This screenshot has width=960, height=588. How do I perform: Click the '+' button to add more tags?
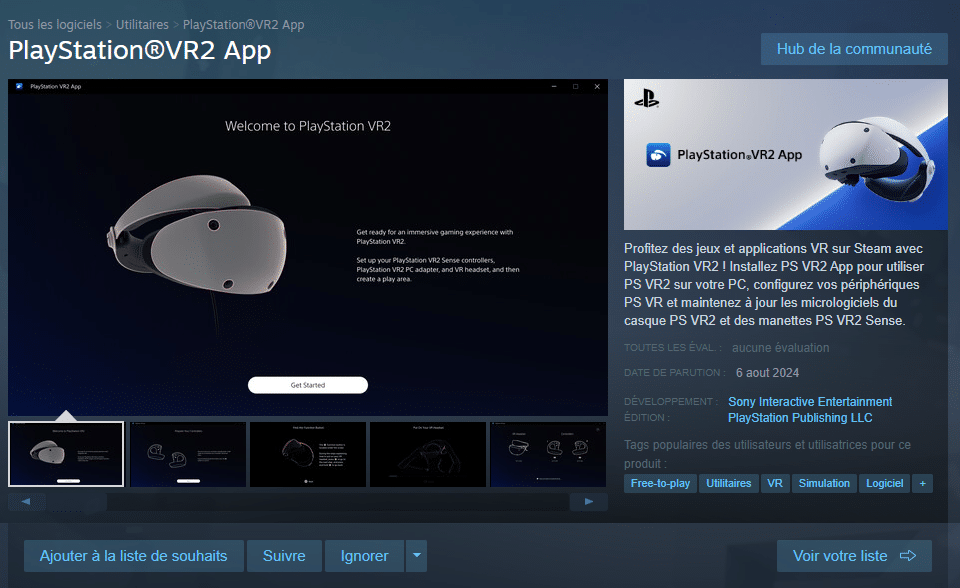point(922,483)
